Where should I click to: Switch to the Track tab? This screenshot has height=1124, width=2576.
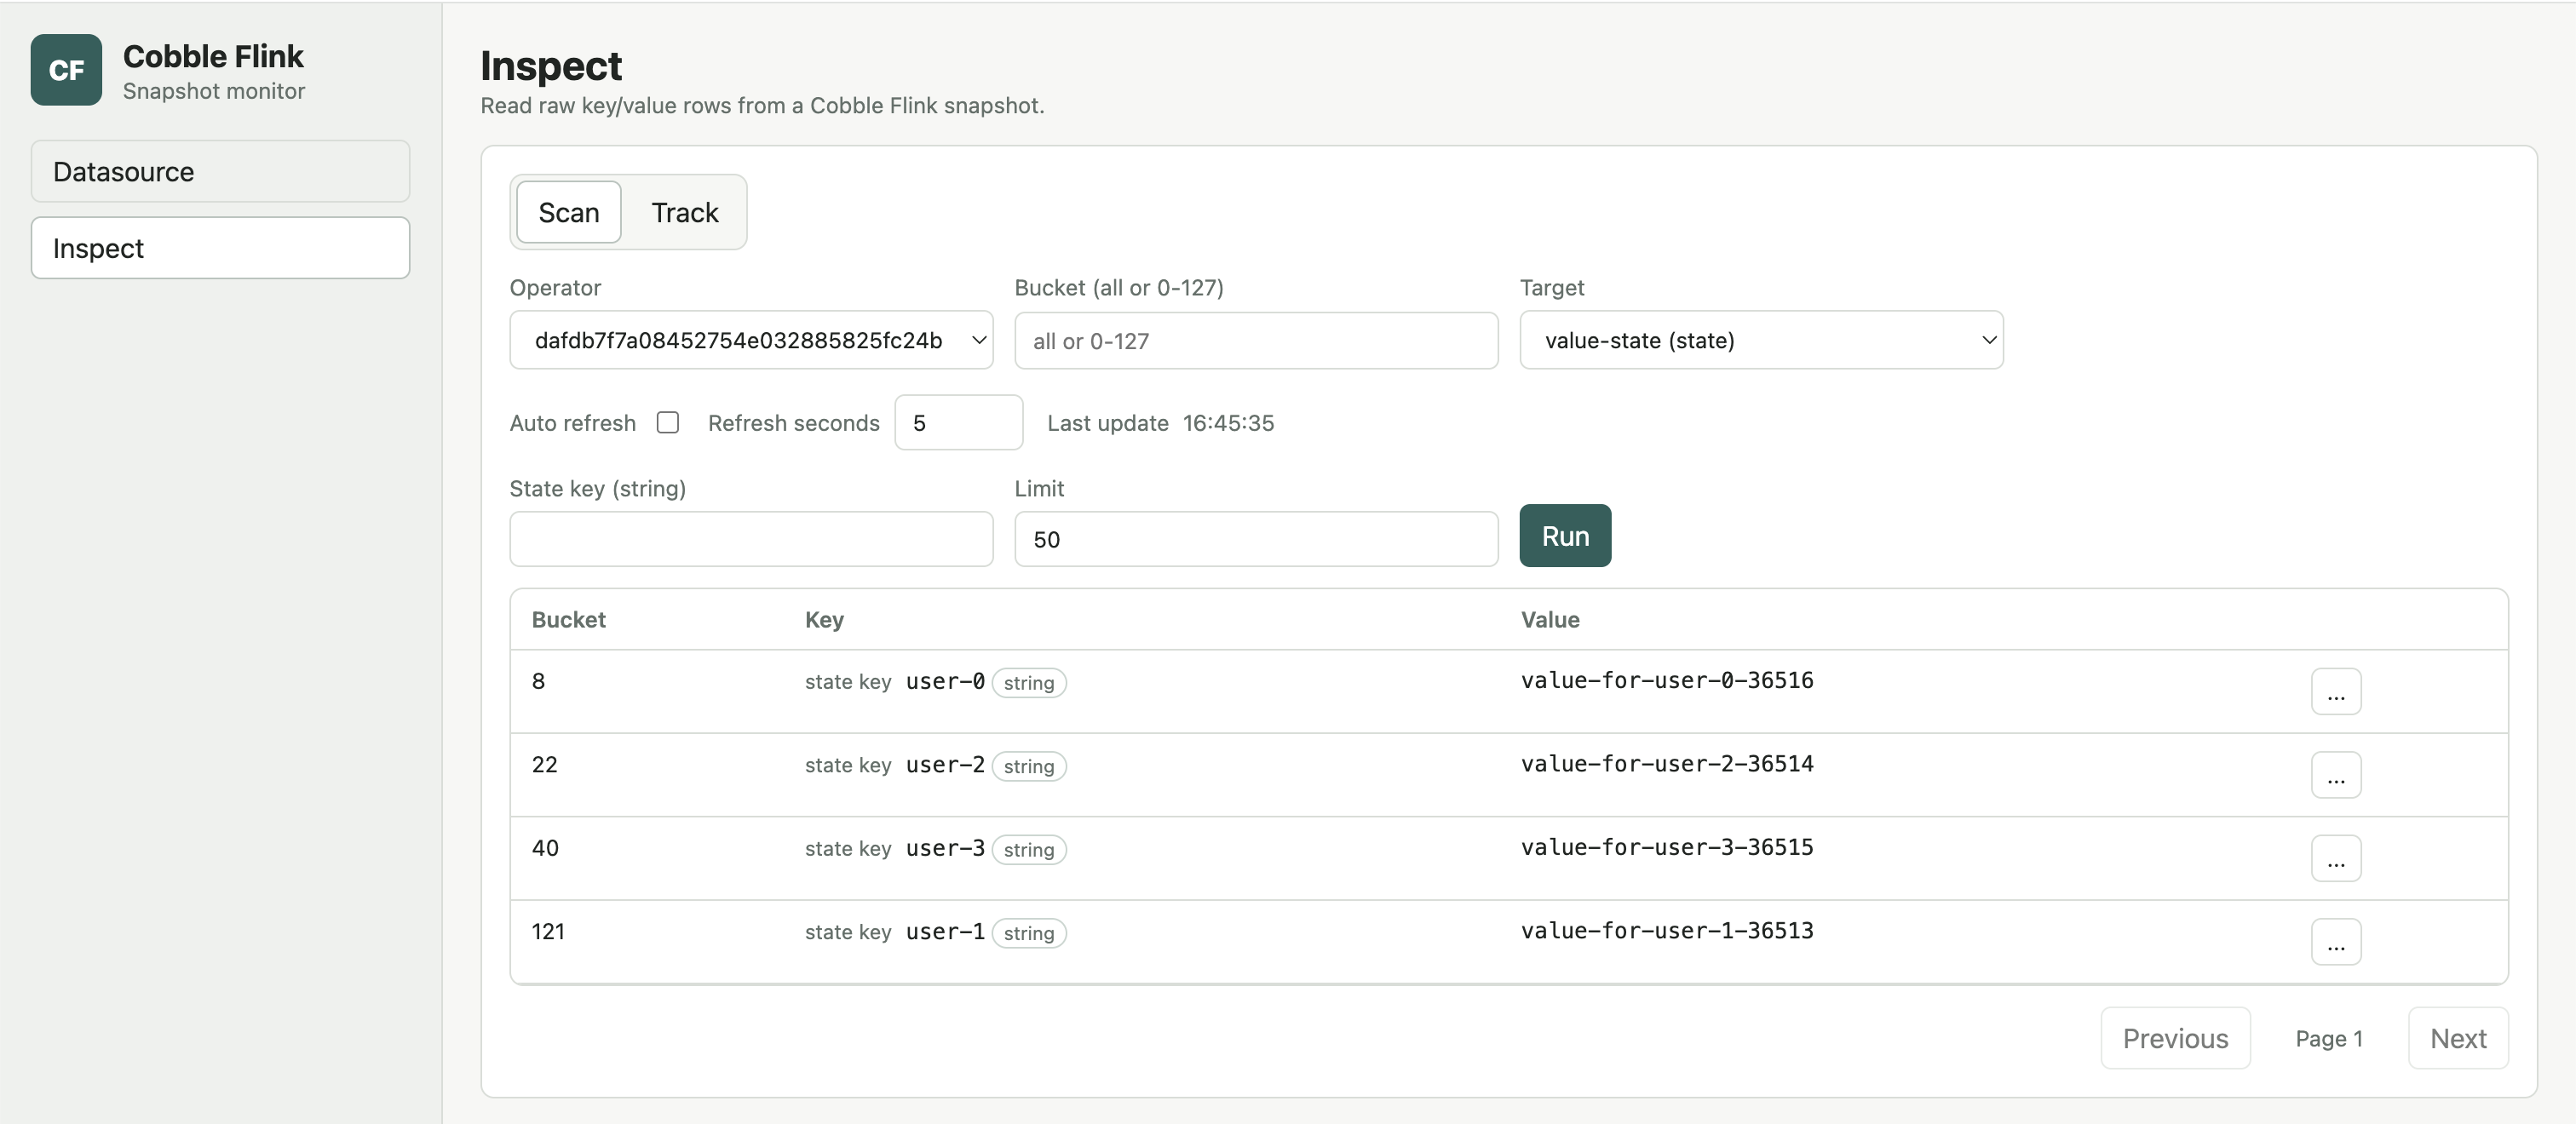(685, 212)
